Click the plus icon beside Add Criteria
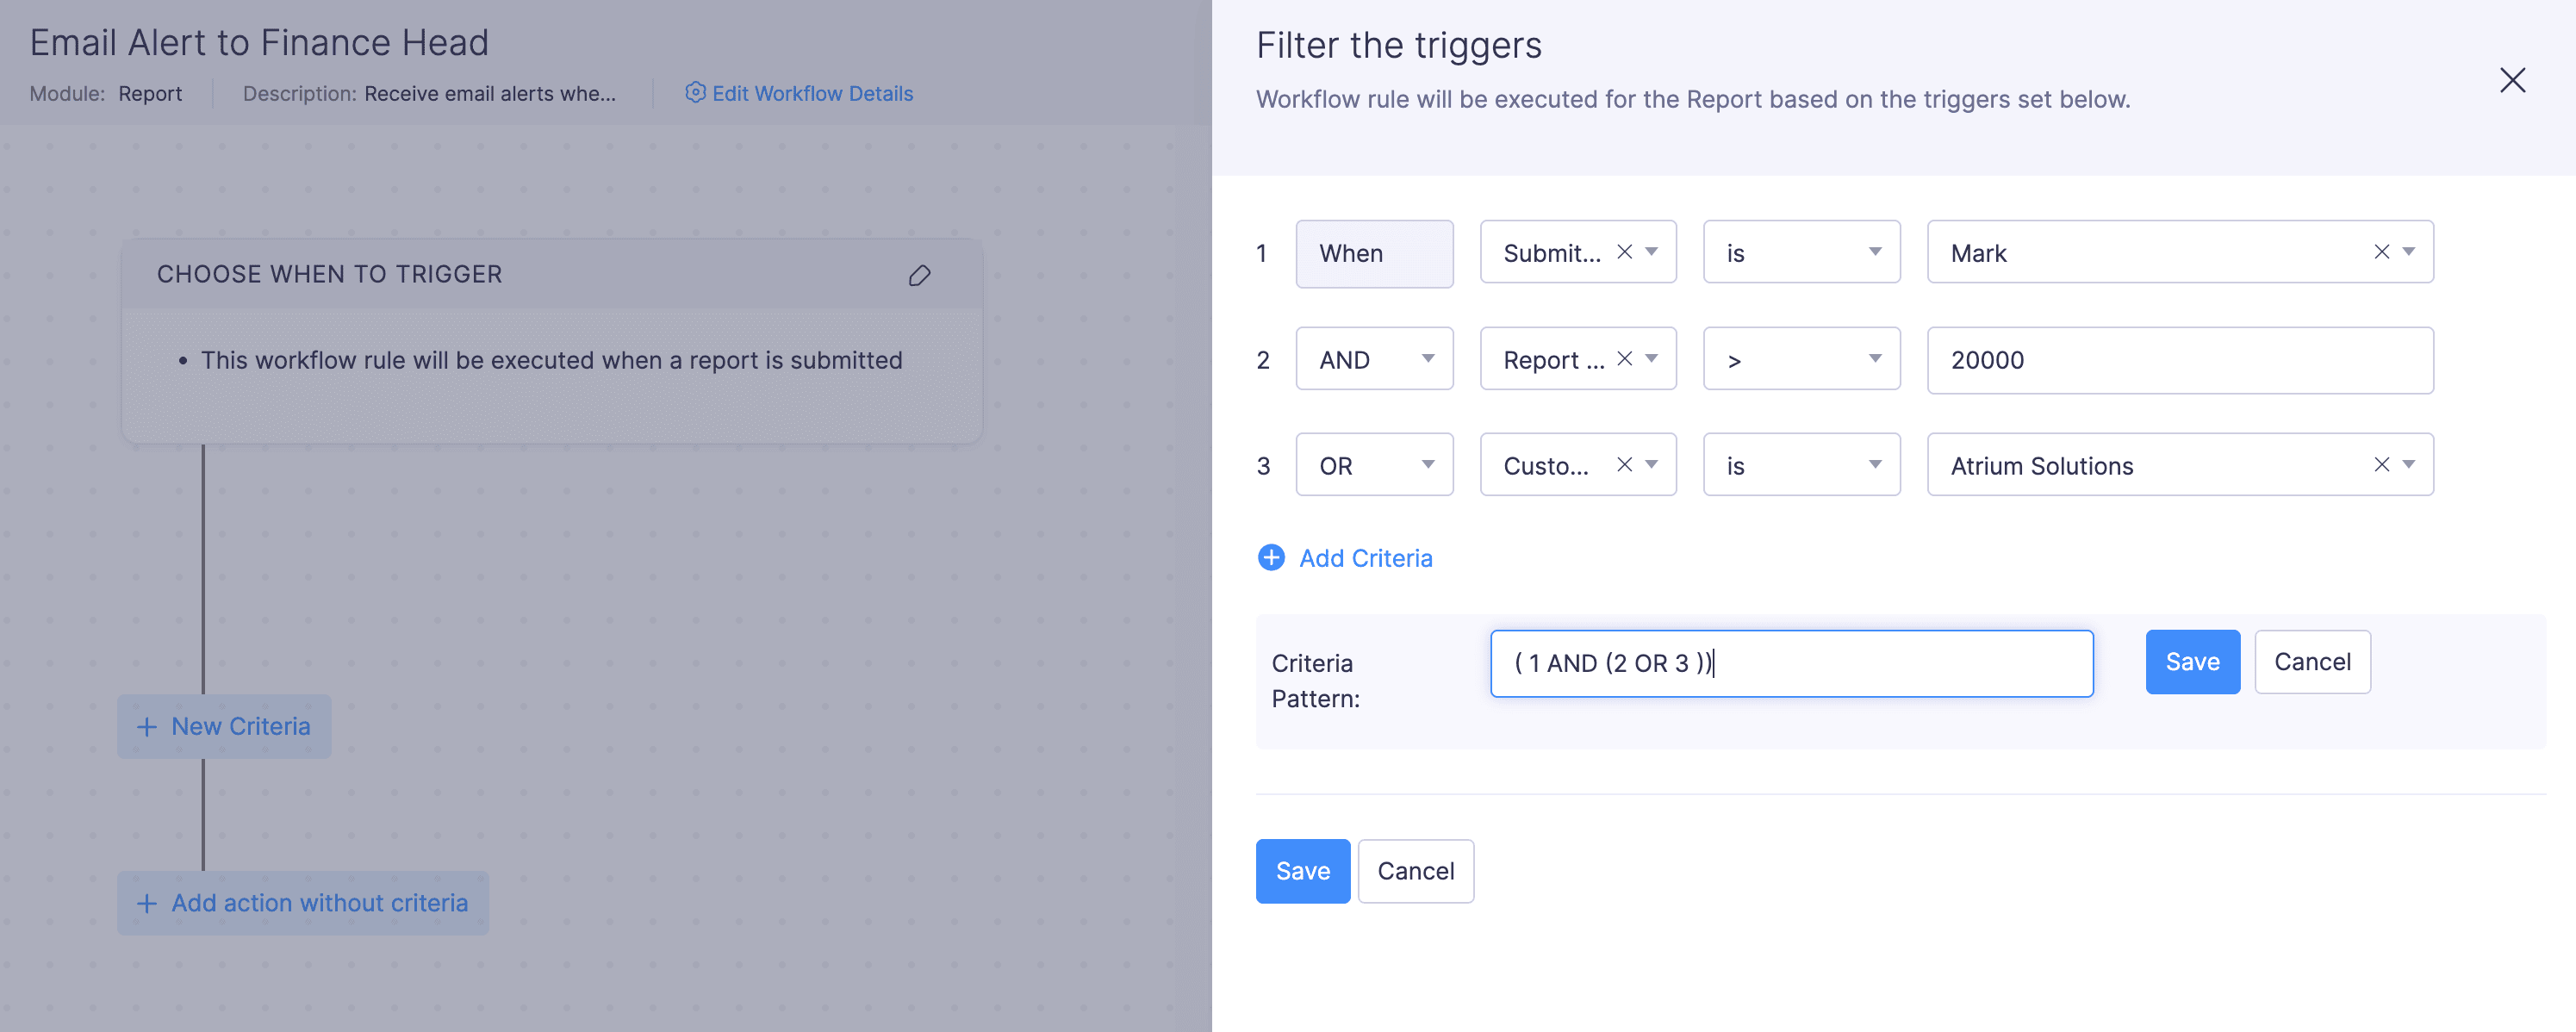 [1270, 558]
